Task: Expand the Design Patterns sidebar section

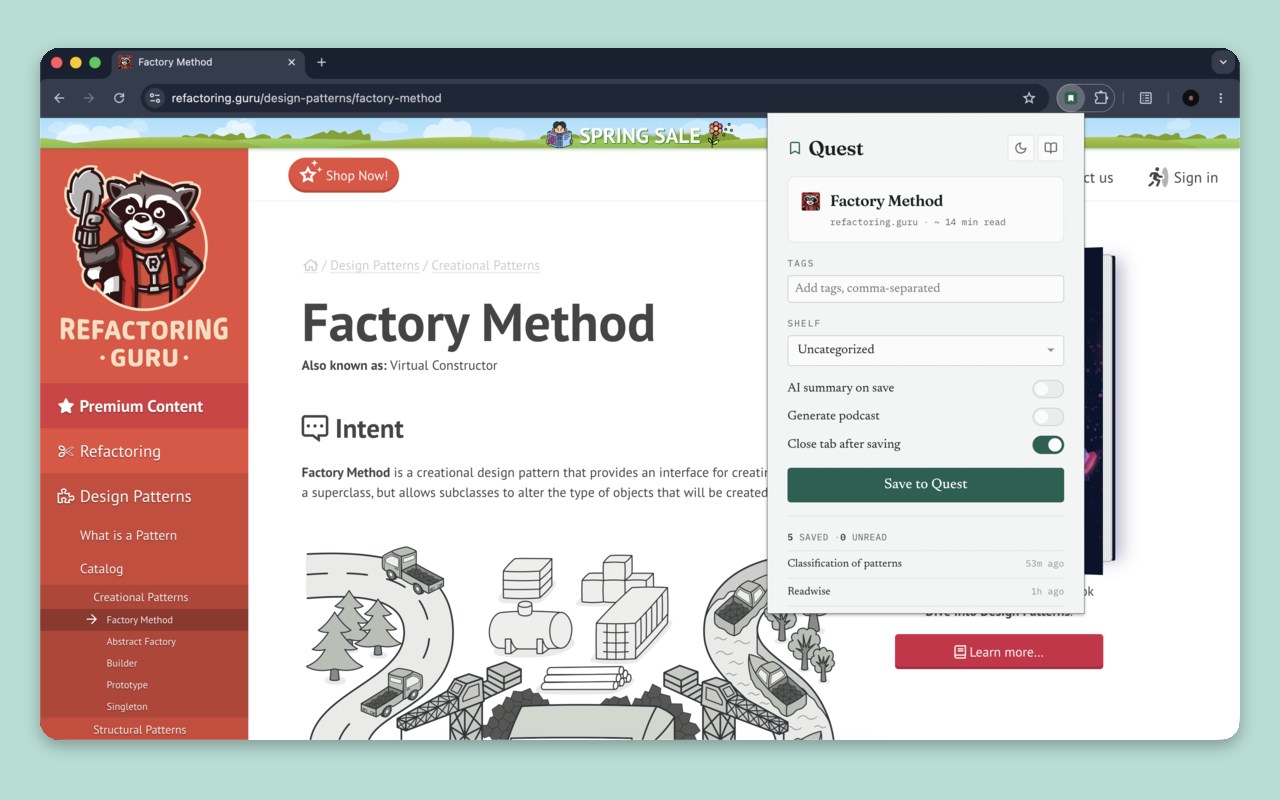Action: point(144,496)
